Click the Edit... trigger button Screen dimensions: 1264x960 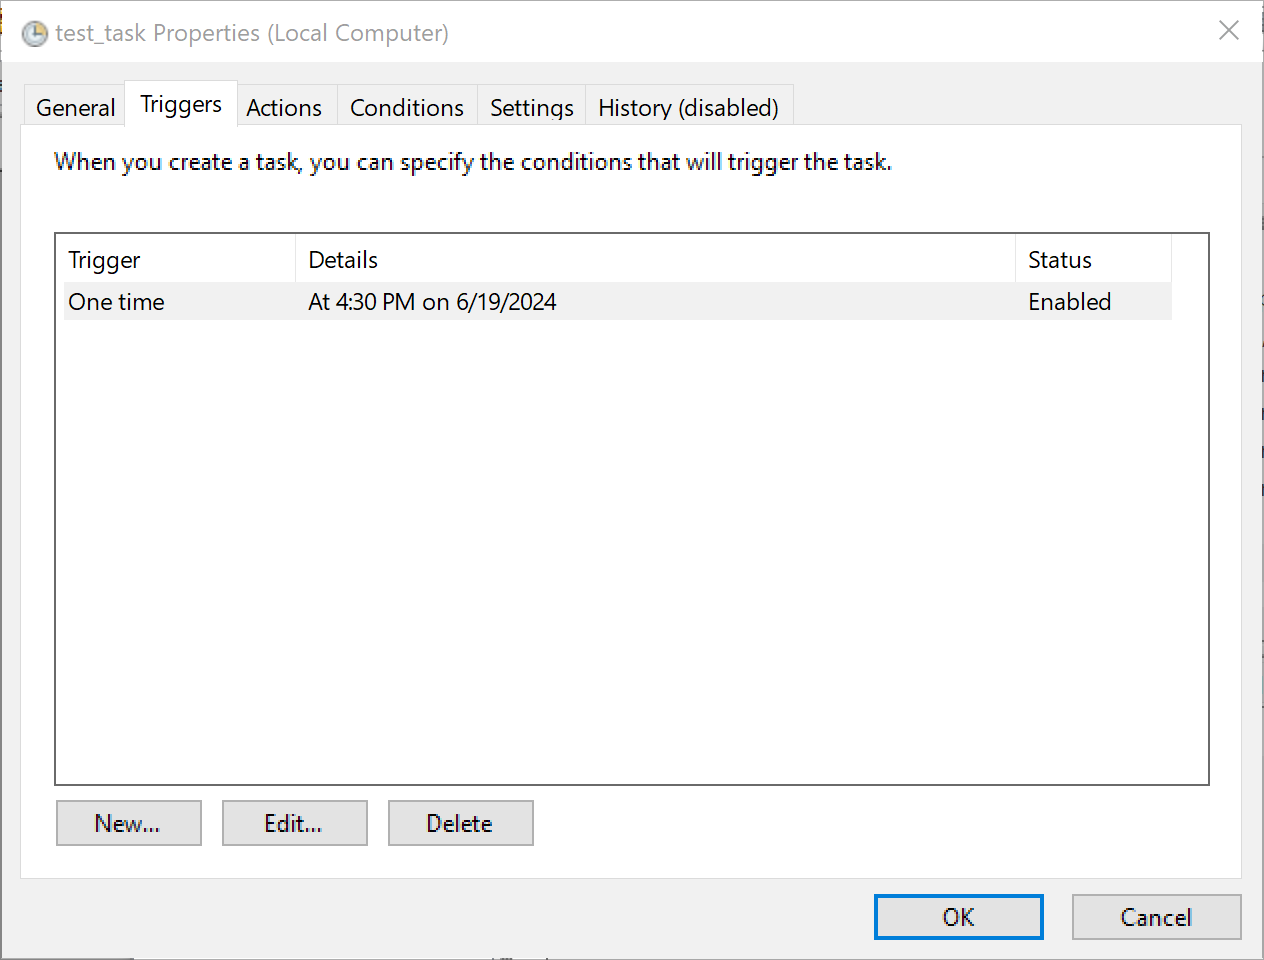[295, 823]
